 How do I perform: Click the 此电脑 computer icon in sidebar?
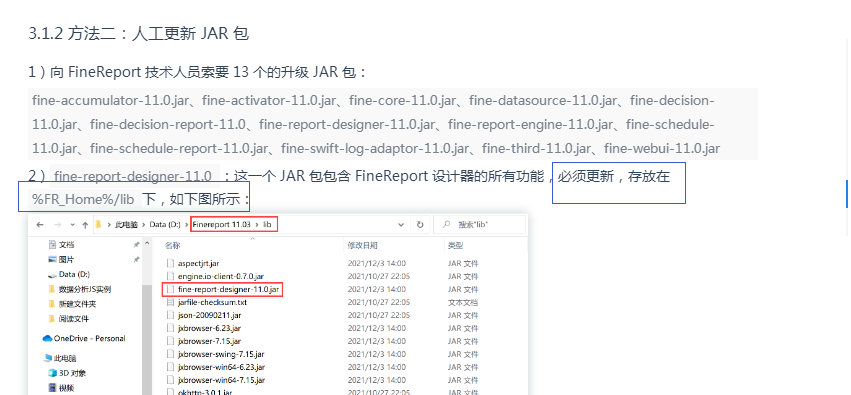pos(48,358)
